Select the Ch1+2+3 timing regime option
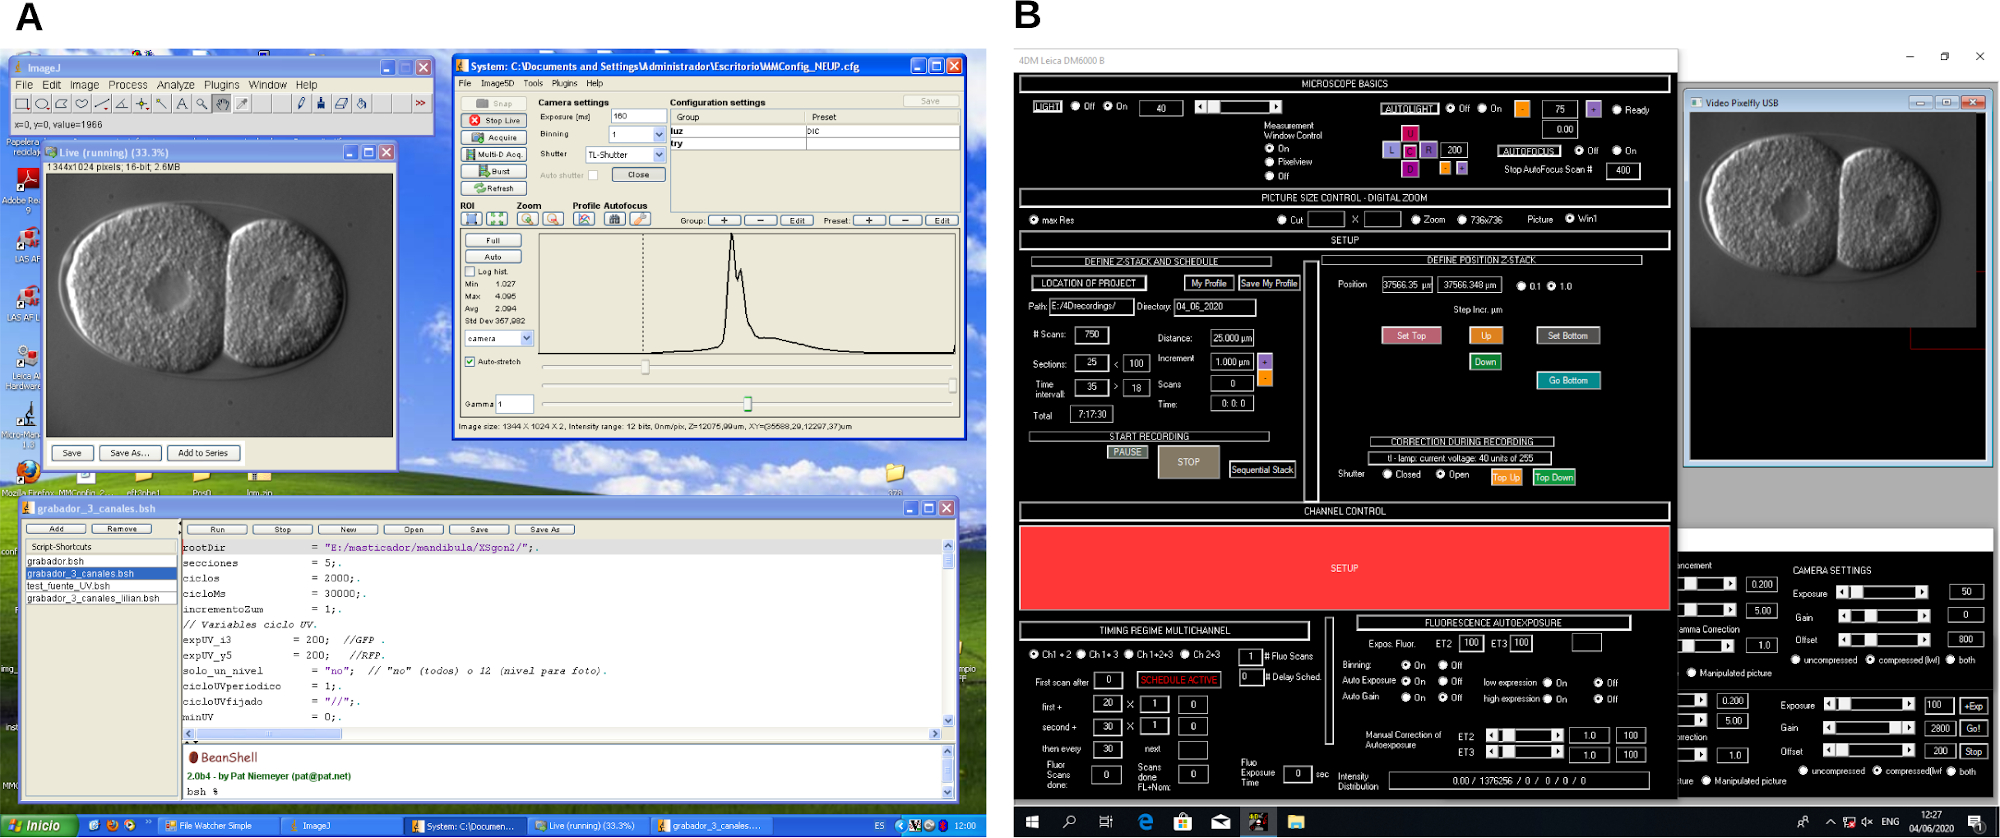 coord(1130,655)
